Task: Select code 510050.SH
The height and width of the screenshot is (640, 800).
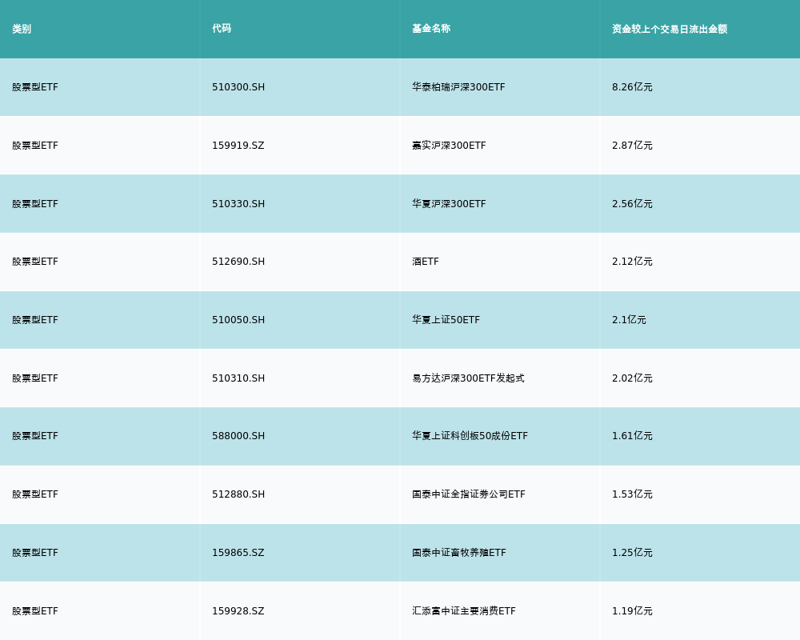Action: coord(238,320)
